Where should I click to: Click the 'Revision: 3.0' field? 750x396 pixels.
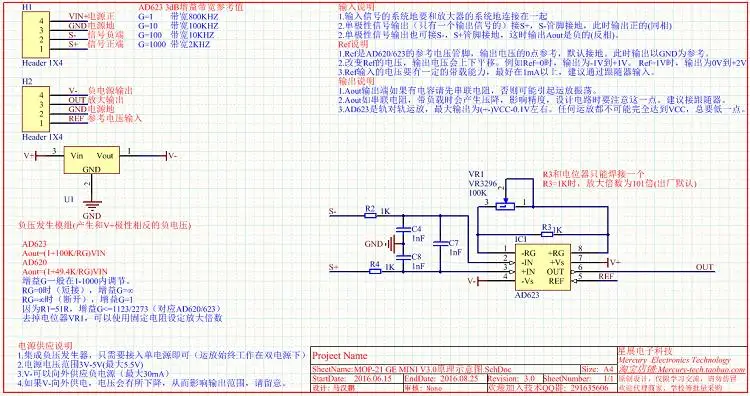tap(511, 378)
